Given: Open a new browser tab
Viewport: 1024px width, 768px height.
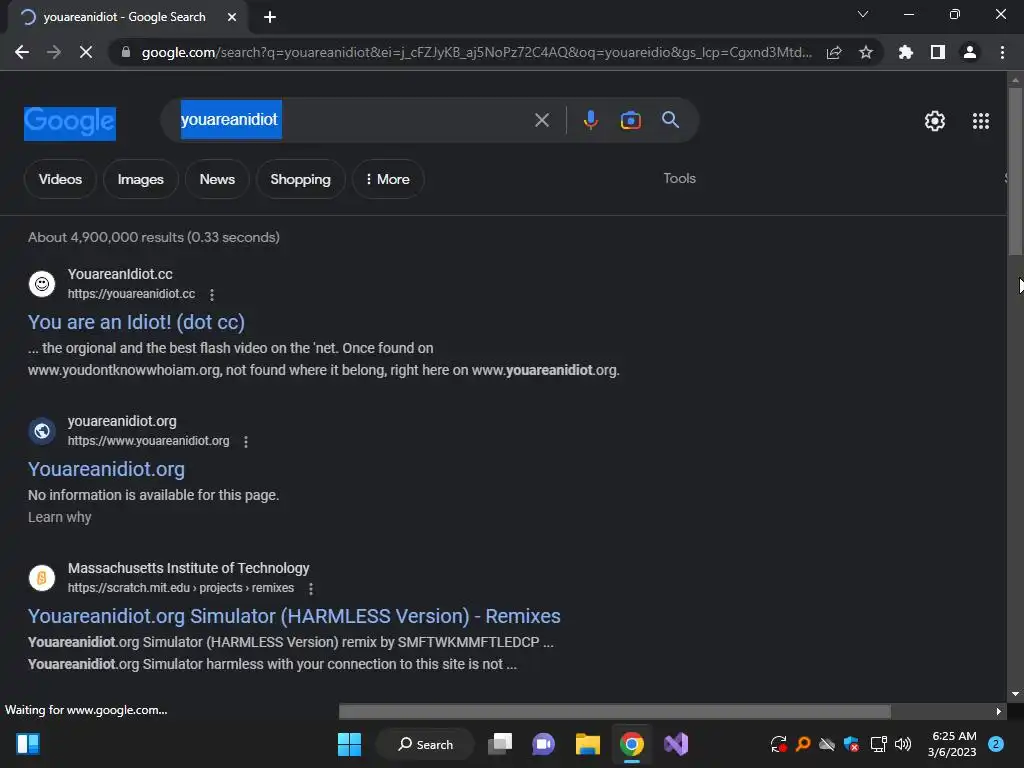Looking at the screenshot, I should coord(270,17).
